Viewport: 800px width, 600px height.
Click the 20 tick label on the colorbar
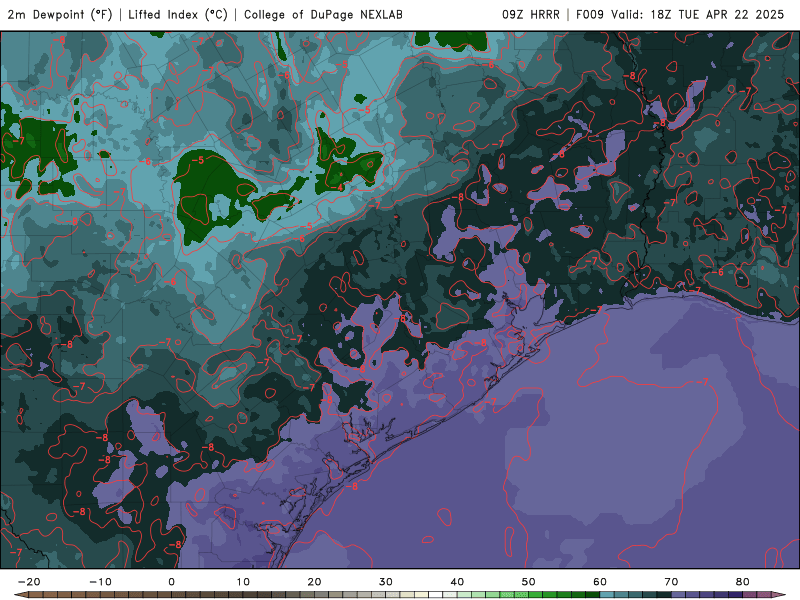[314, 582]
